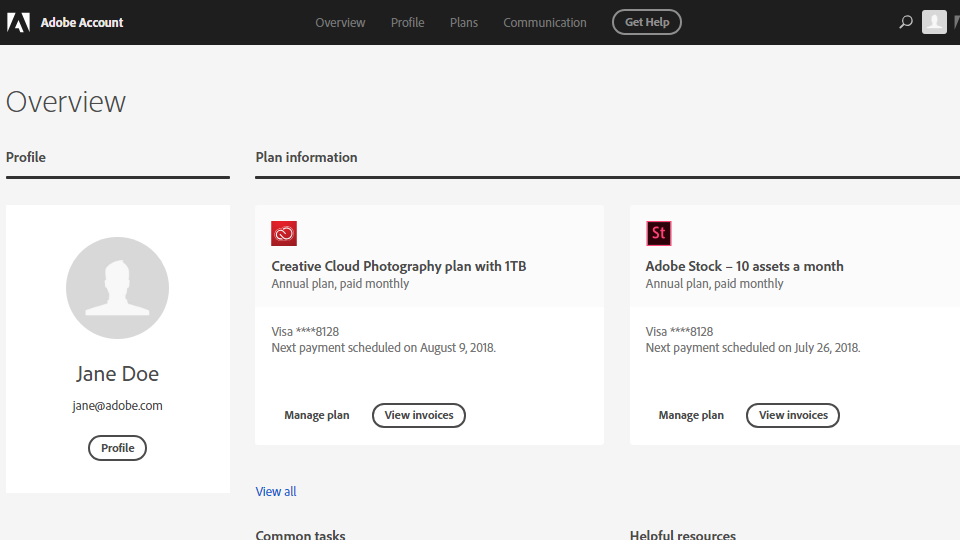
Task: Click the Creative Cloud plan icon
Action: (x=284, y=234)
